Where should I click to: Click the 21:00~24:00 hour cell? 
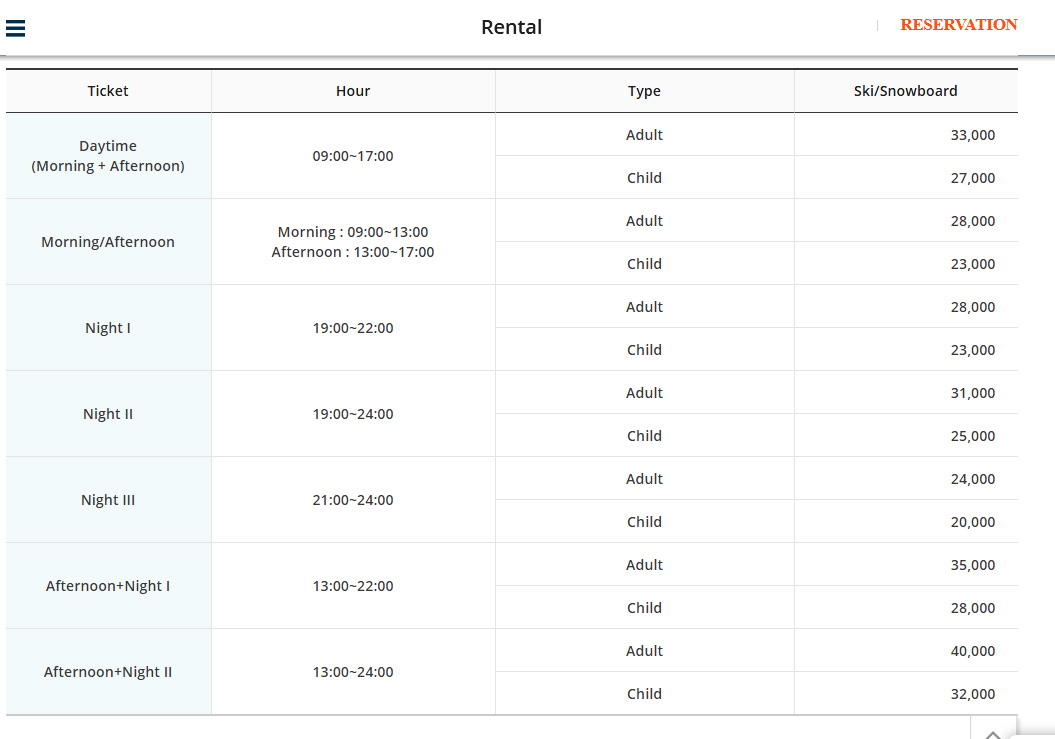(x=353, y=500)
